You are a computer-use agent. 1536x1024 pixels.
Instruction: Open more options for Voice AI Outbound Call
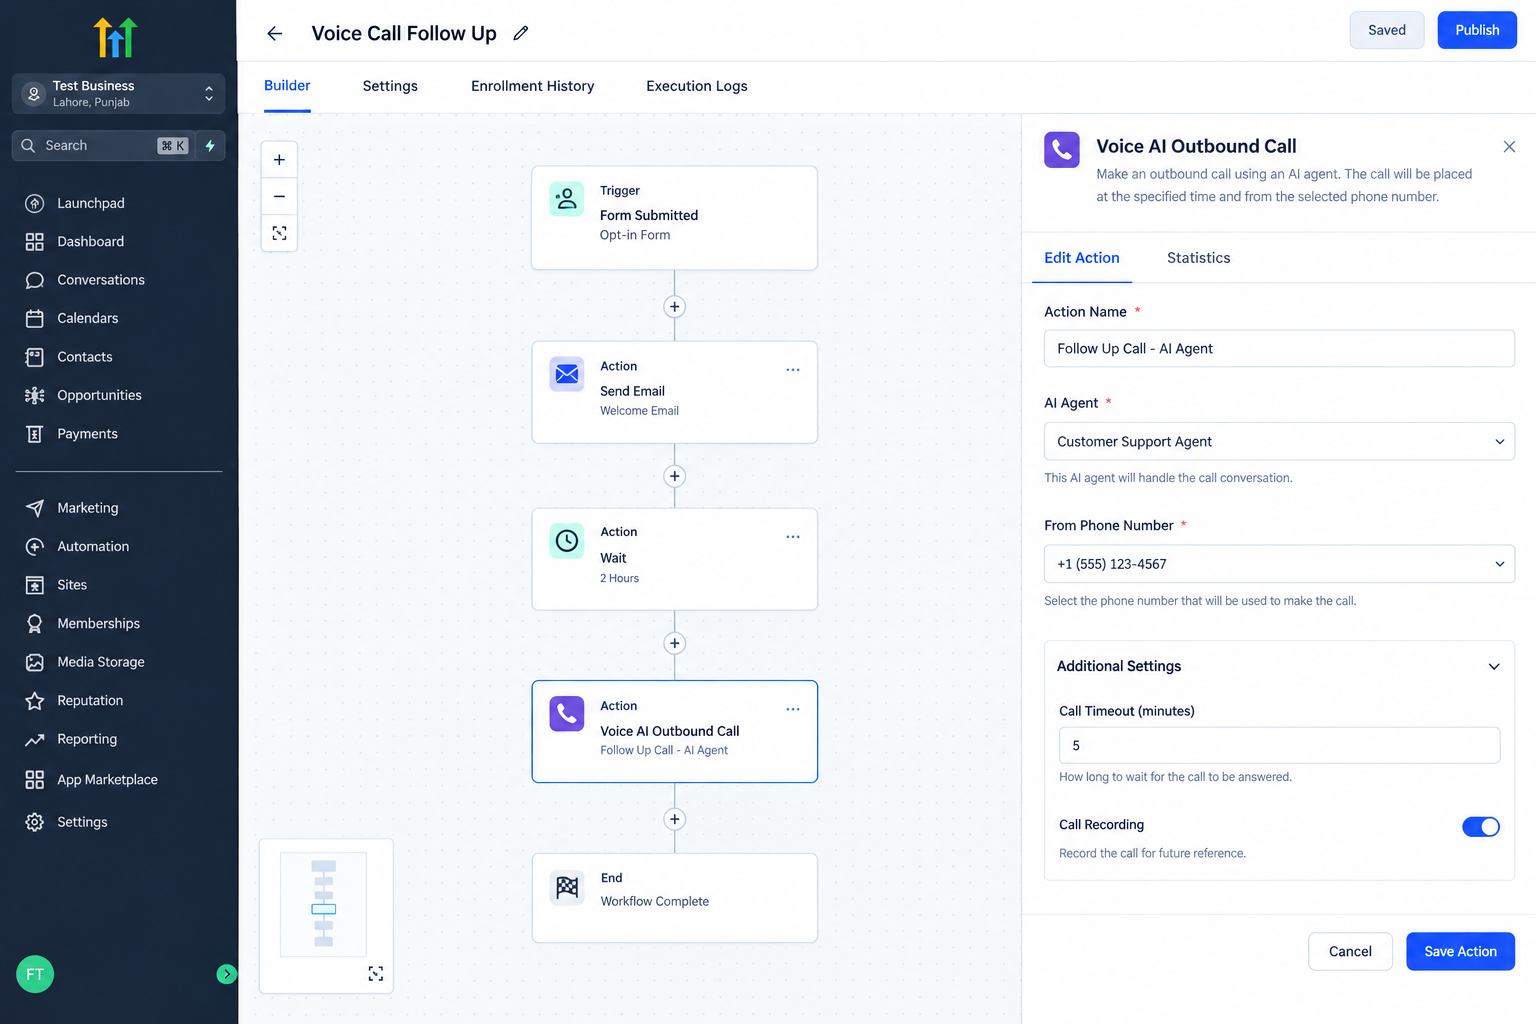pyautogui.click(x=793, y=709)
